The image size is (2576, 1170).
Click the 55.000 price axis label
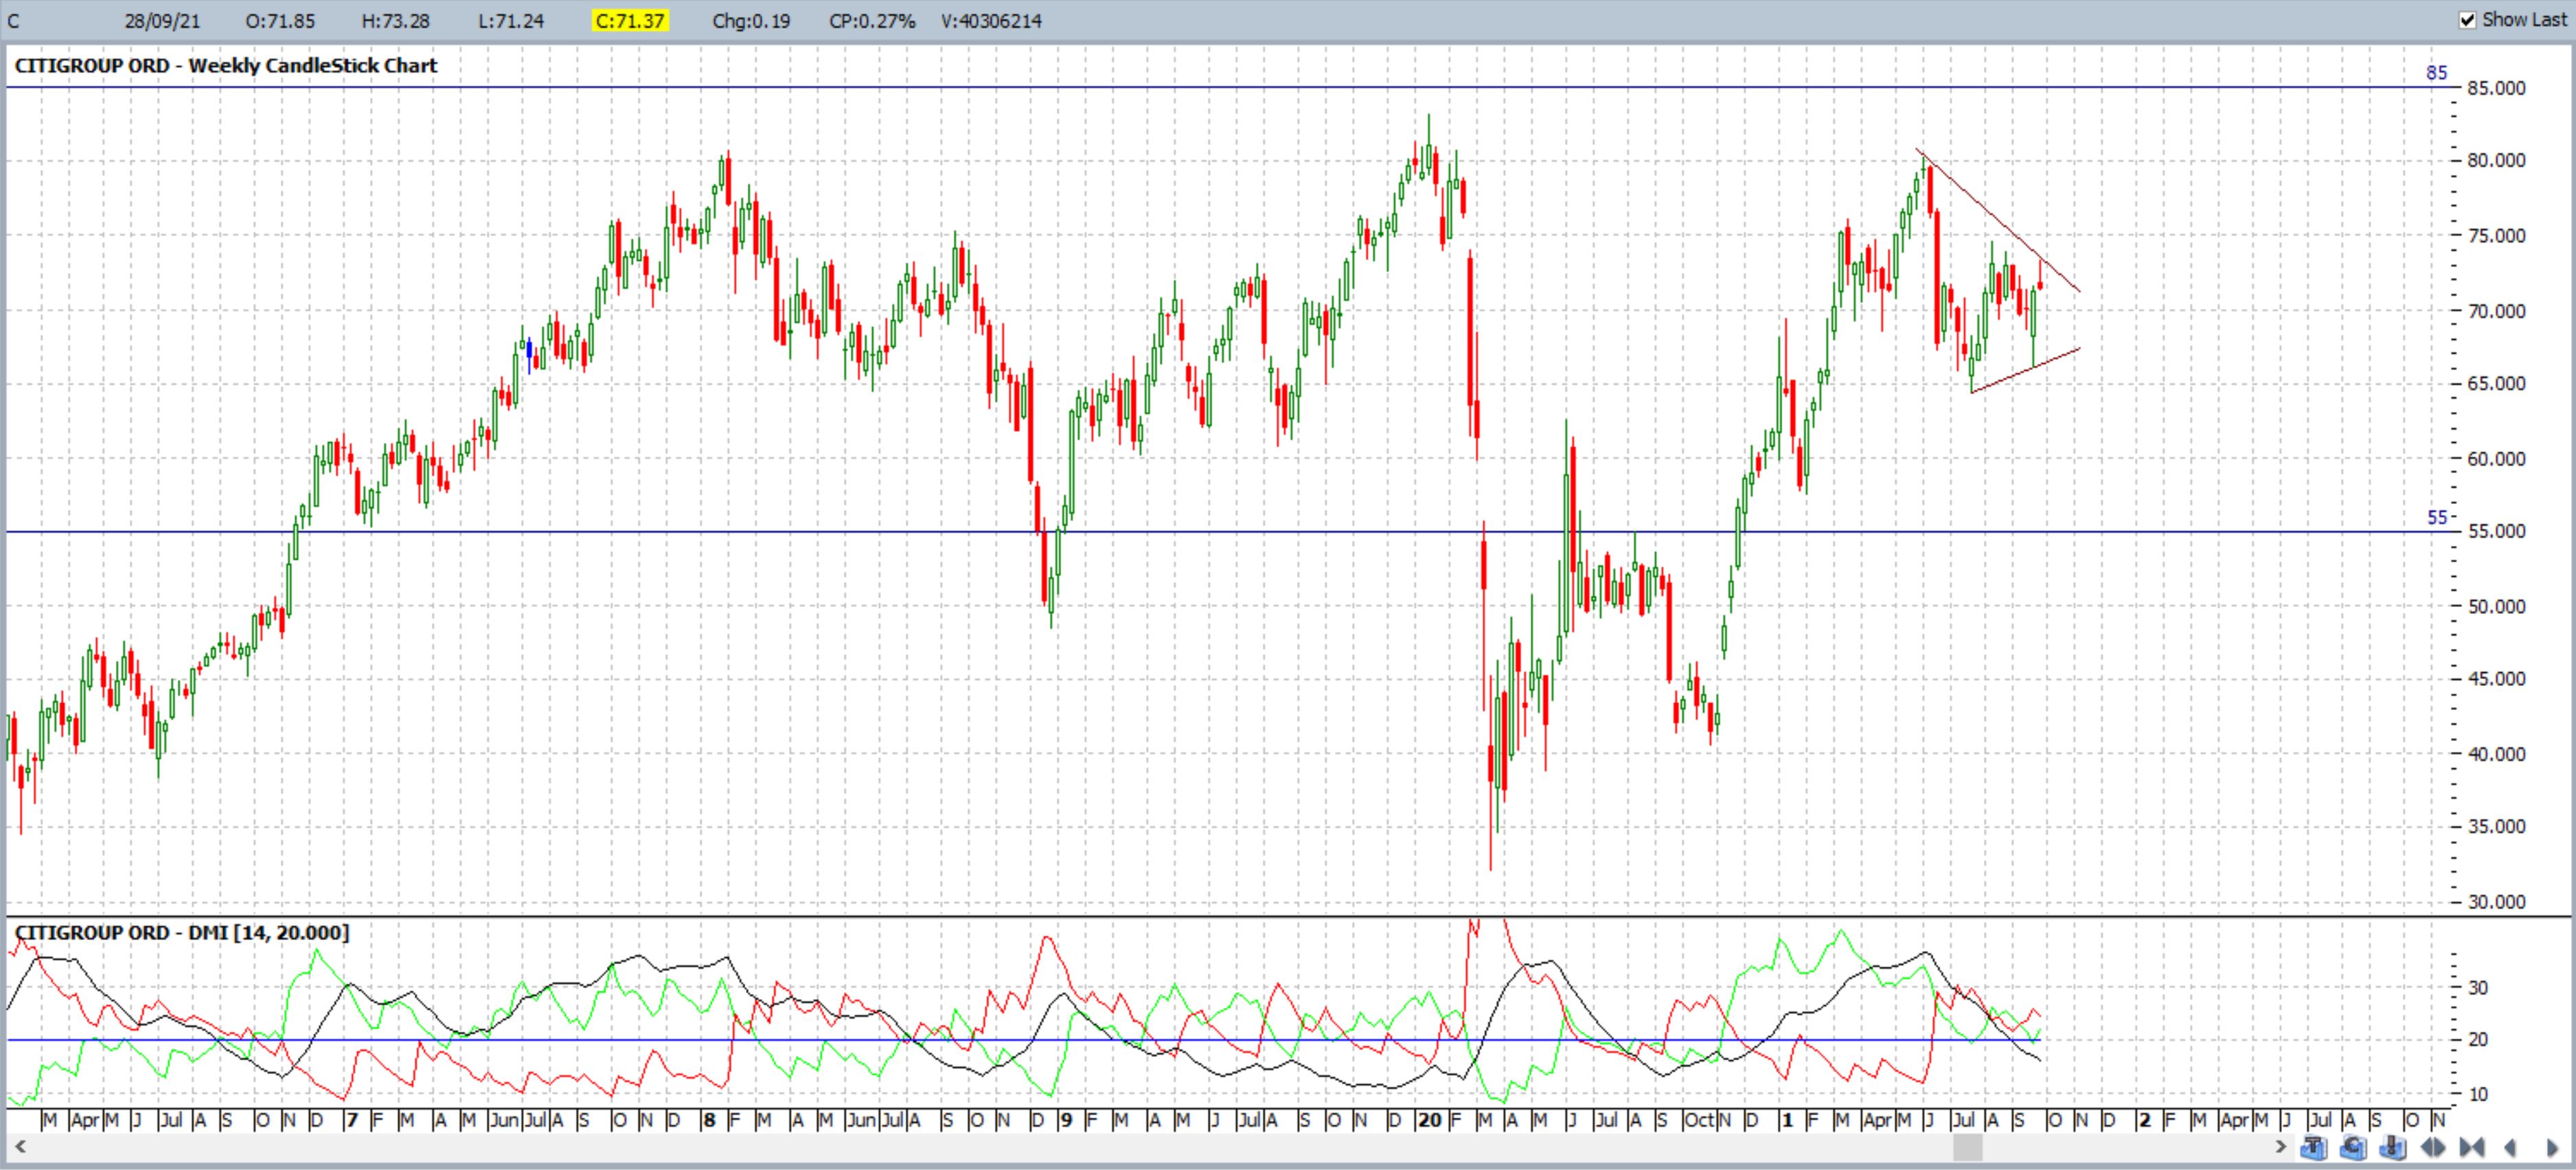2496,531
